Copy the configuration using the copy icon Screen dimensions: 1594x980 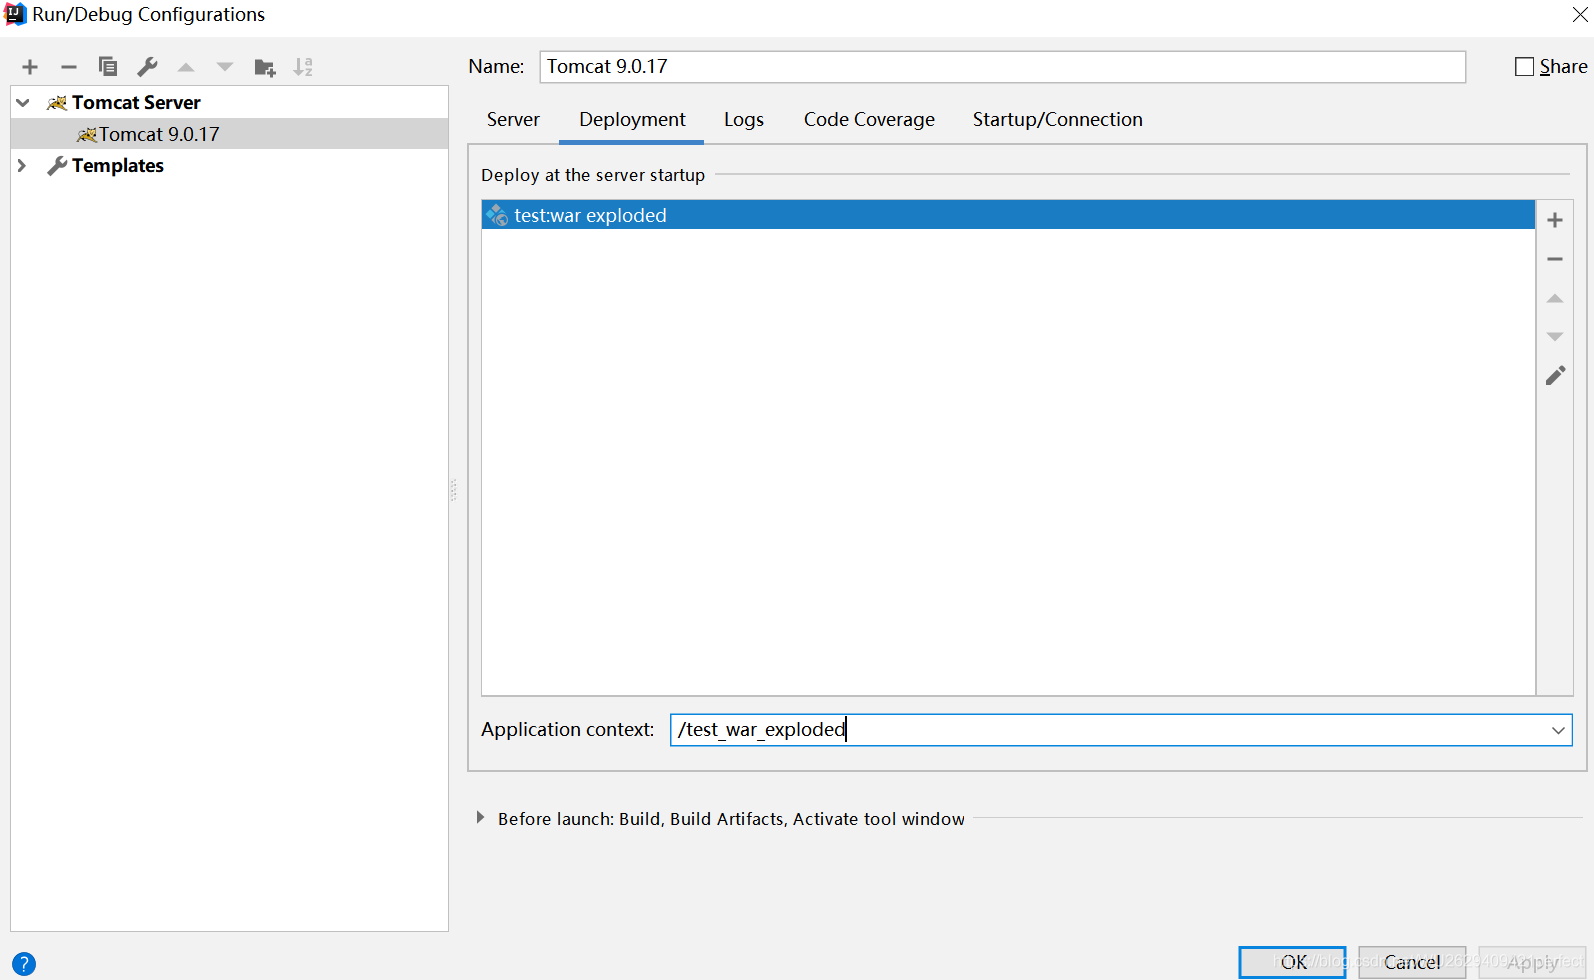pos(108,67)
